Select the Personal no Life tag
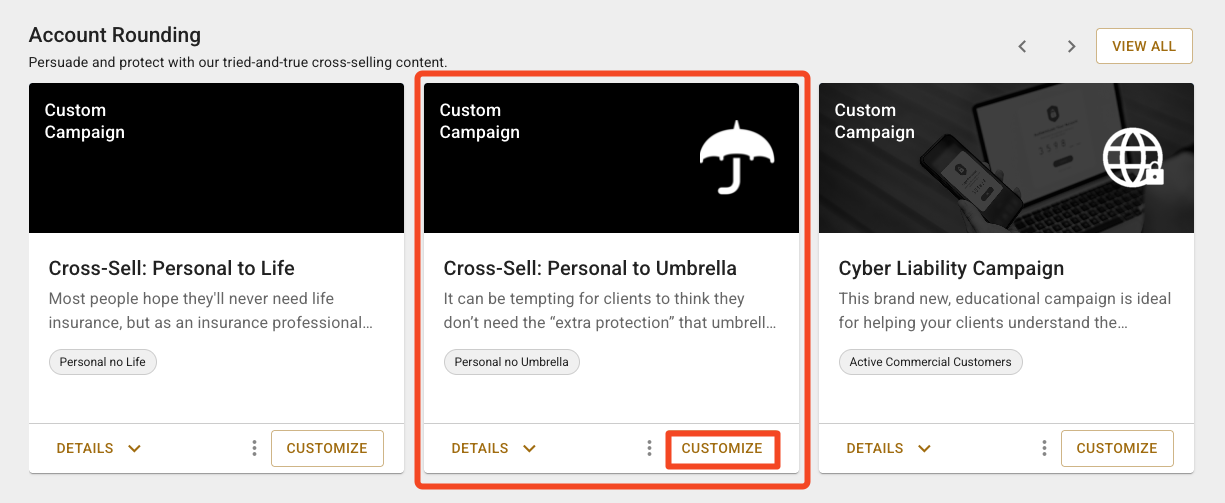The height and width of the screenshot is (503, 1225). tap(103, 362)
